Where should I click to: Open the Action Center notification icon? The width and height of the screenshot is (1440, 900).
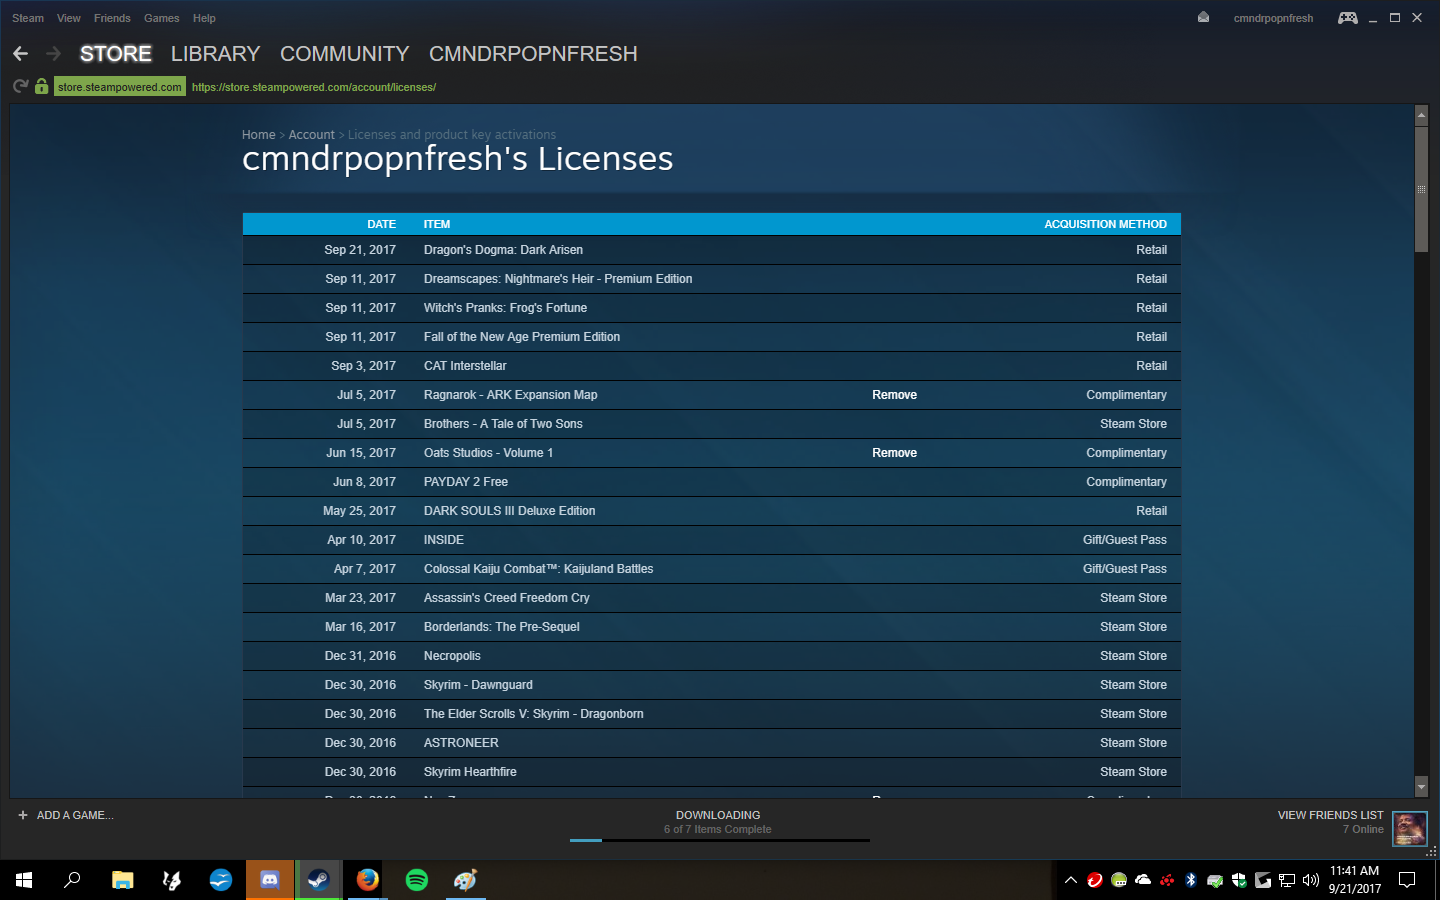[1407, 880]
